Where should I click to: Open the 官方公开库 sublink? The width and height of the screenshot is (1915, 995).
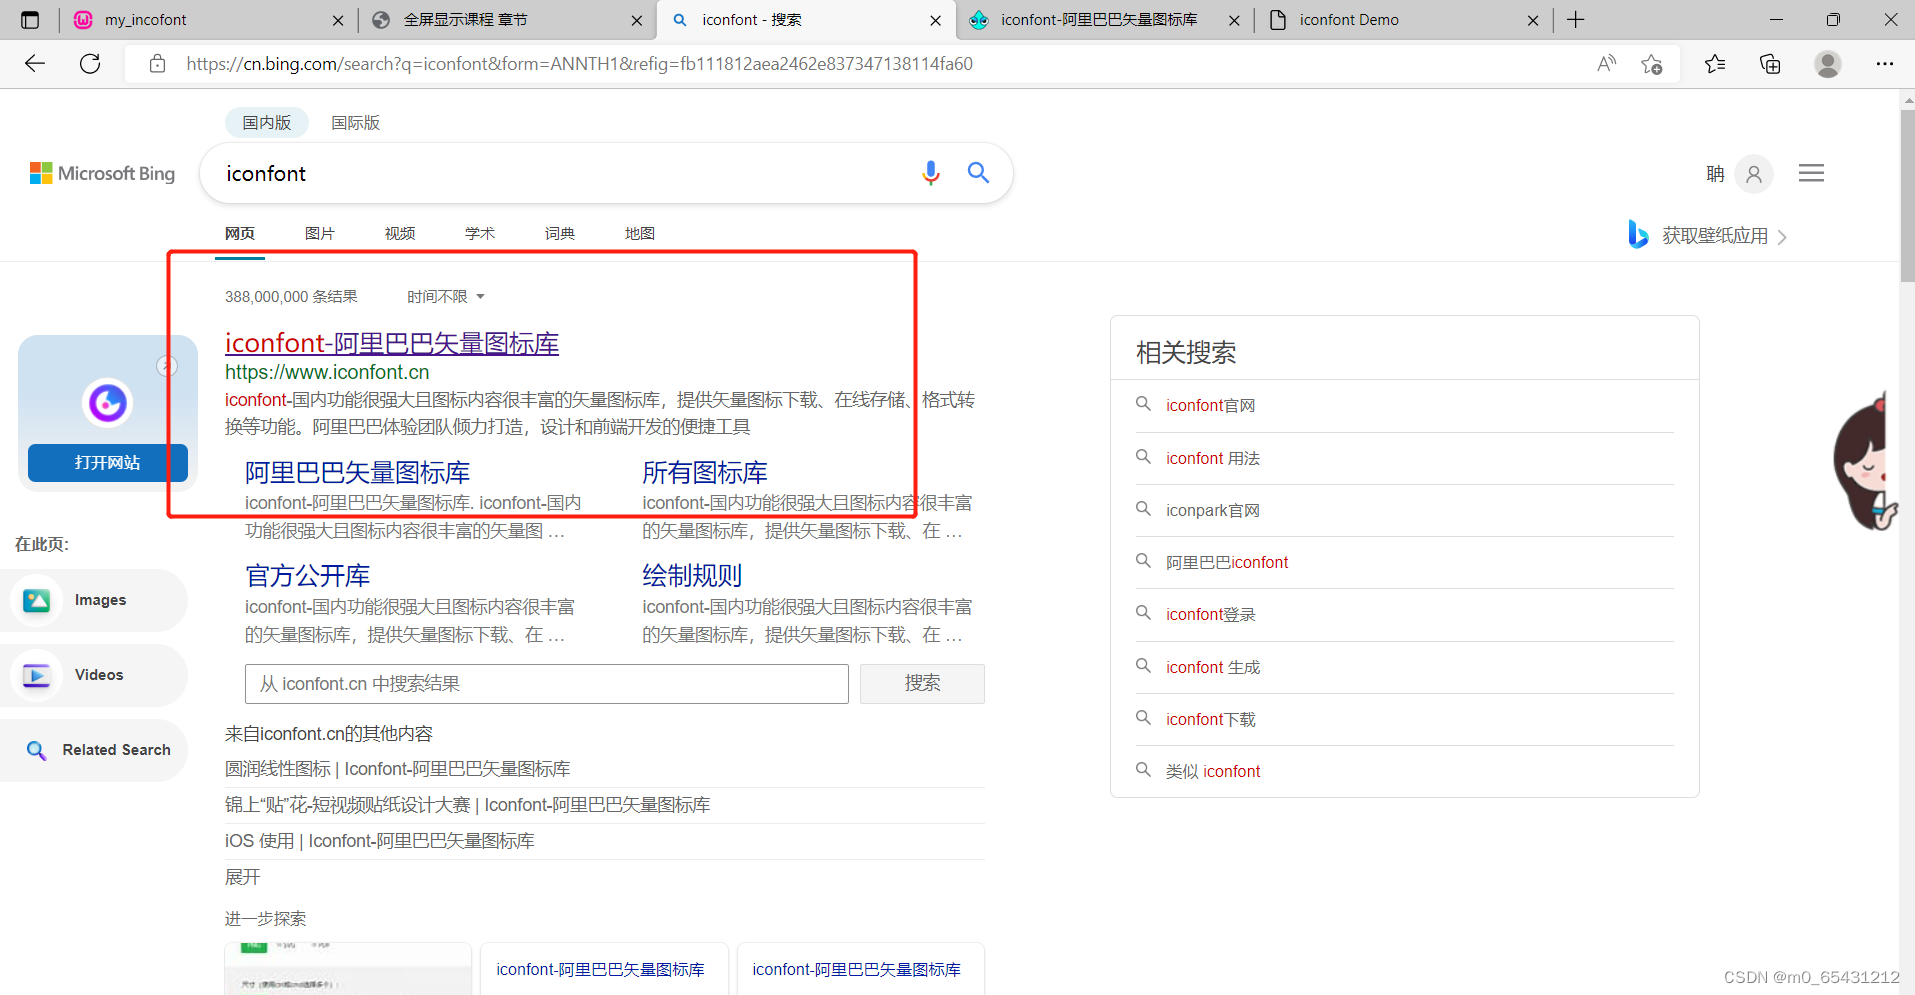coord(308,576)
